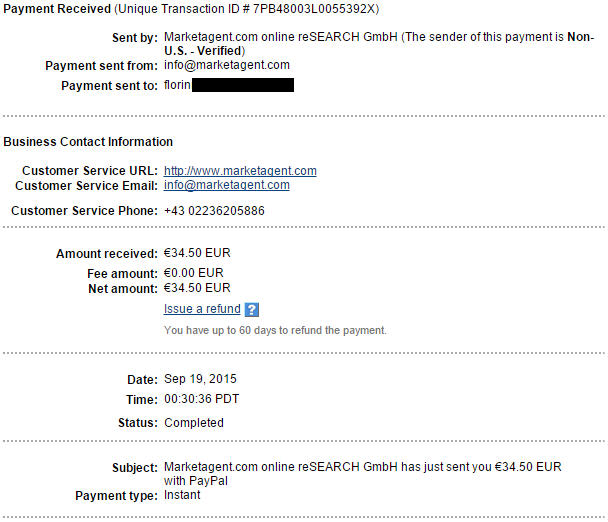Click the Payment sent from email address

(227, 65)
